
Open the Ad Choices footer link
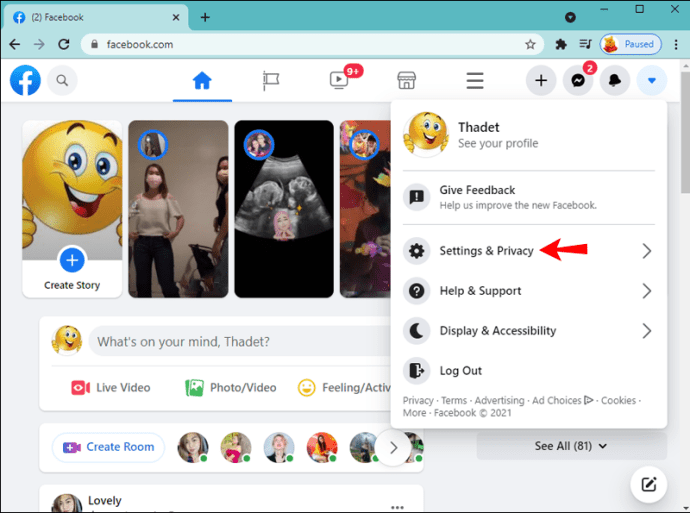(x=562, y=400)
